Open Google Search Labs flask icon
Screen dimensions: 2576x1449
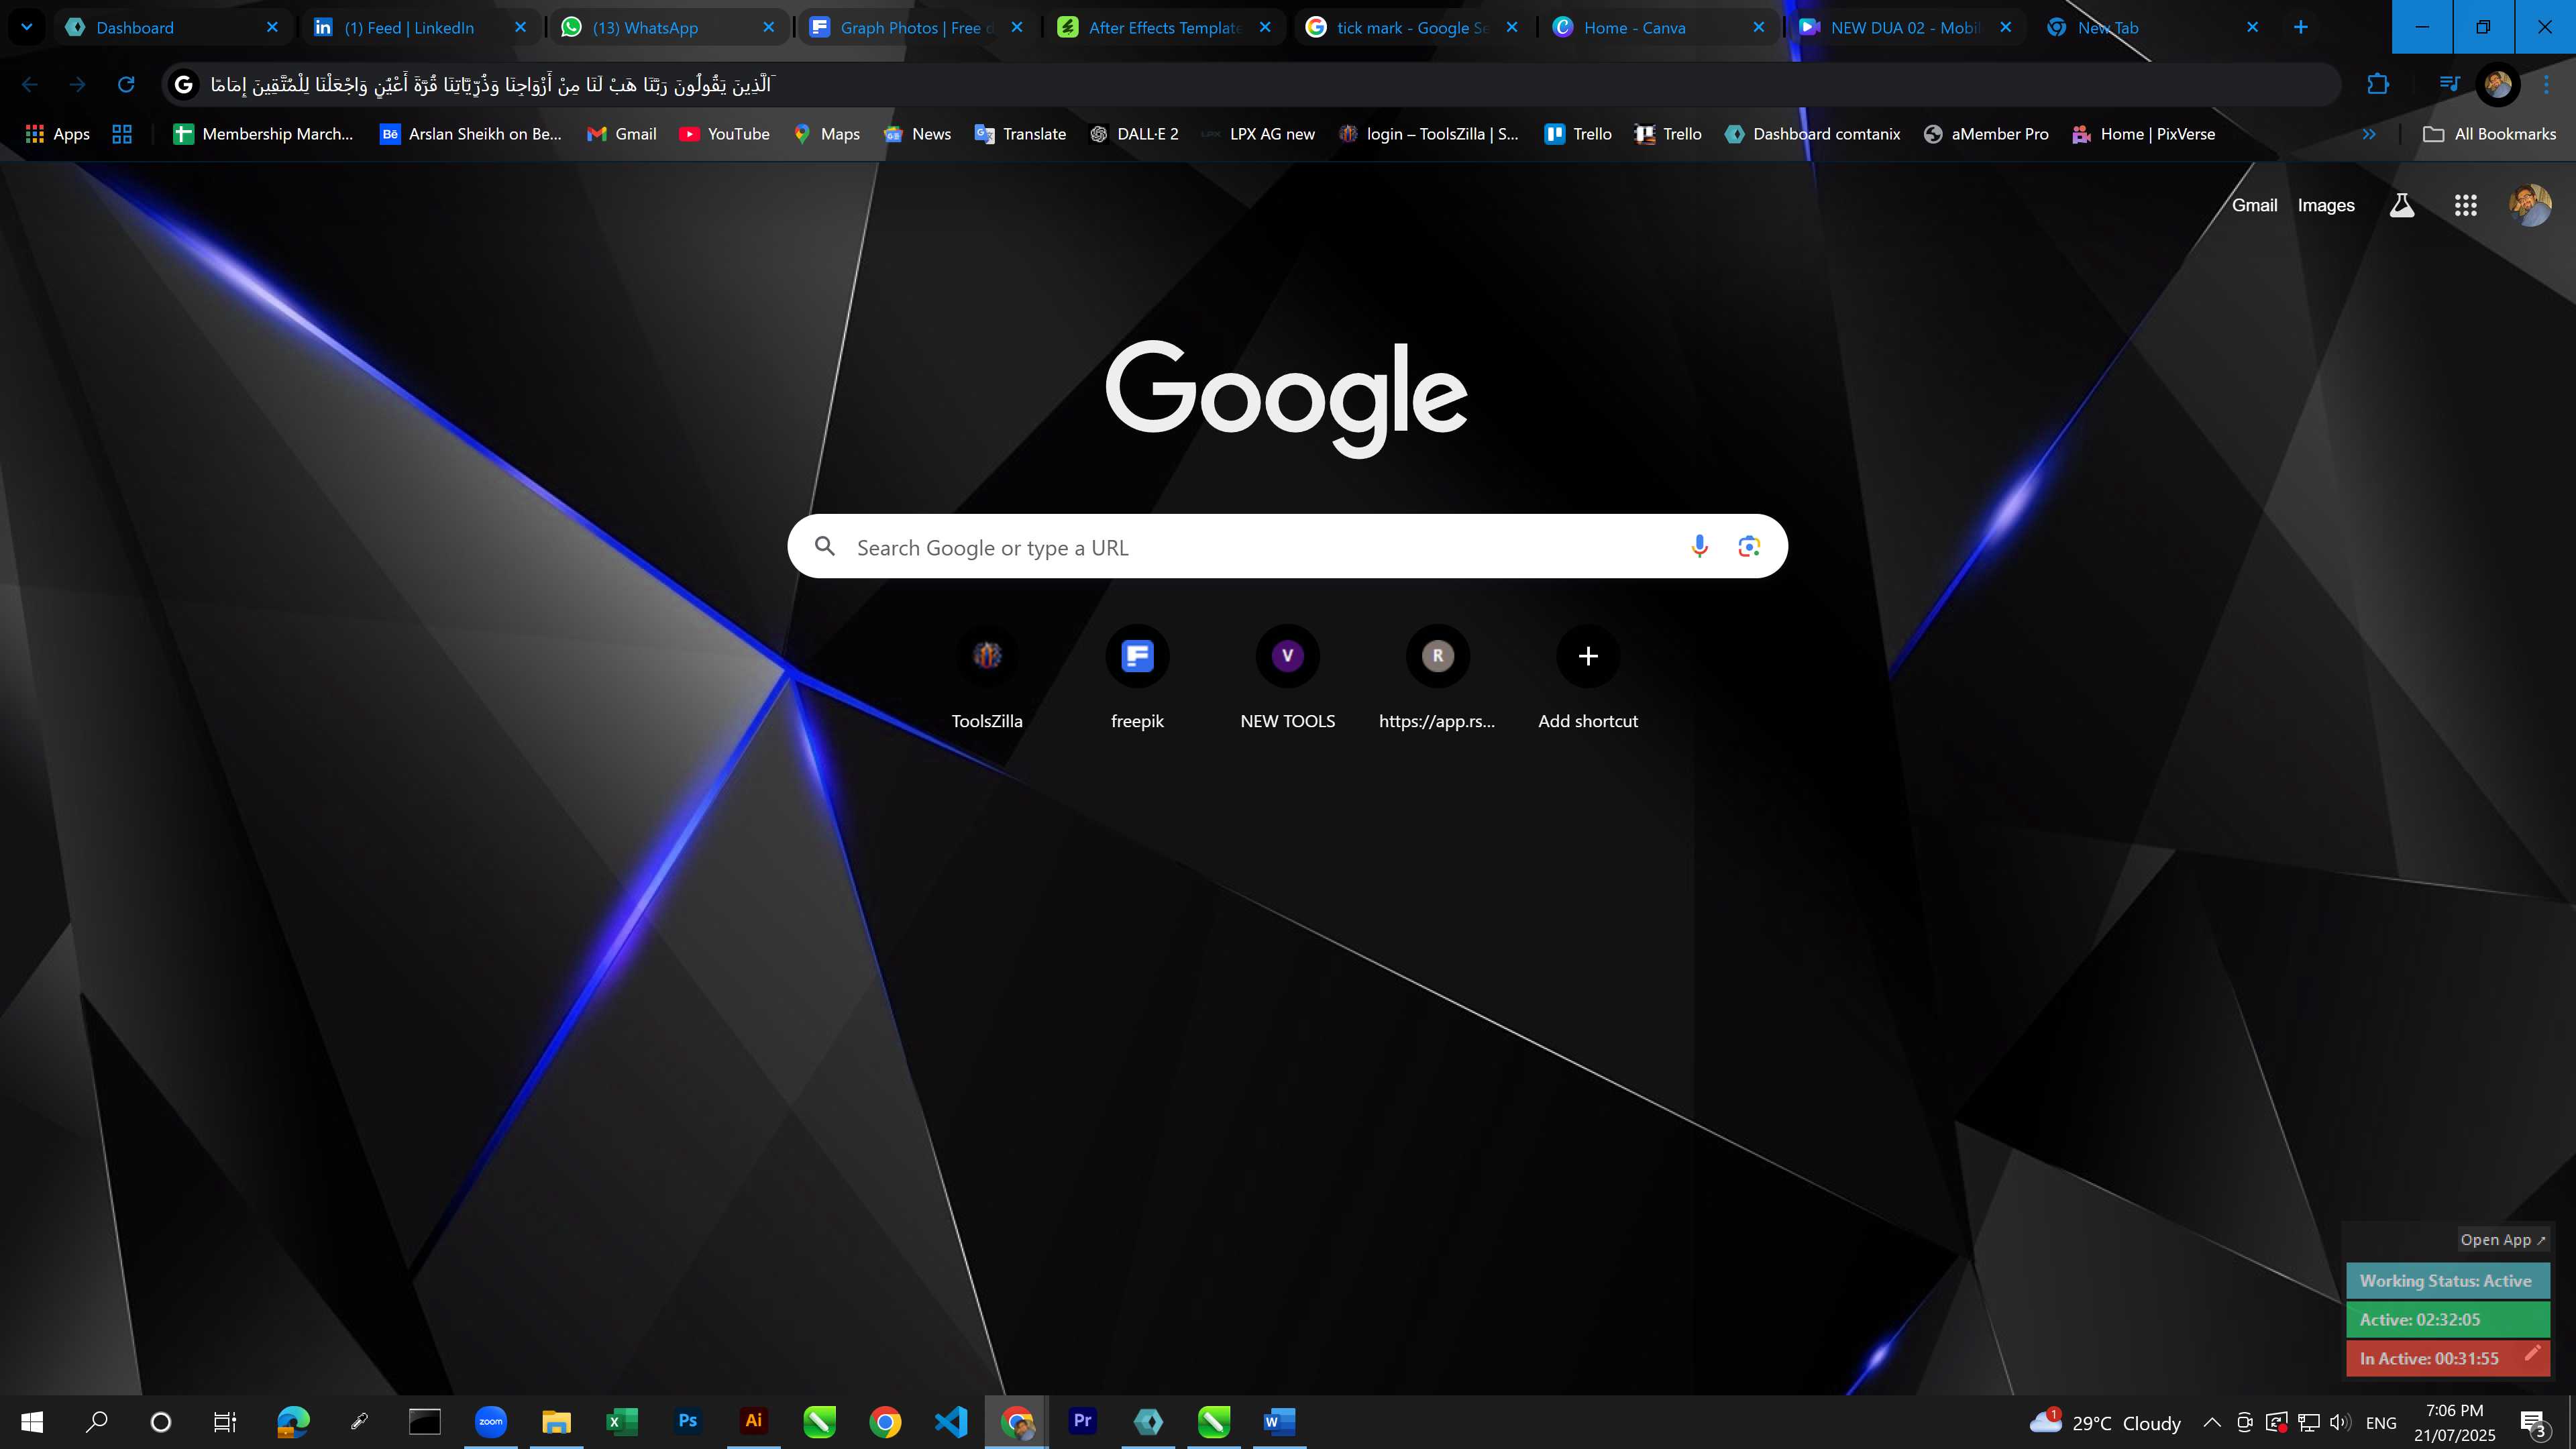point(2402,205)
